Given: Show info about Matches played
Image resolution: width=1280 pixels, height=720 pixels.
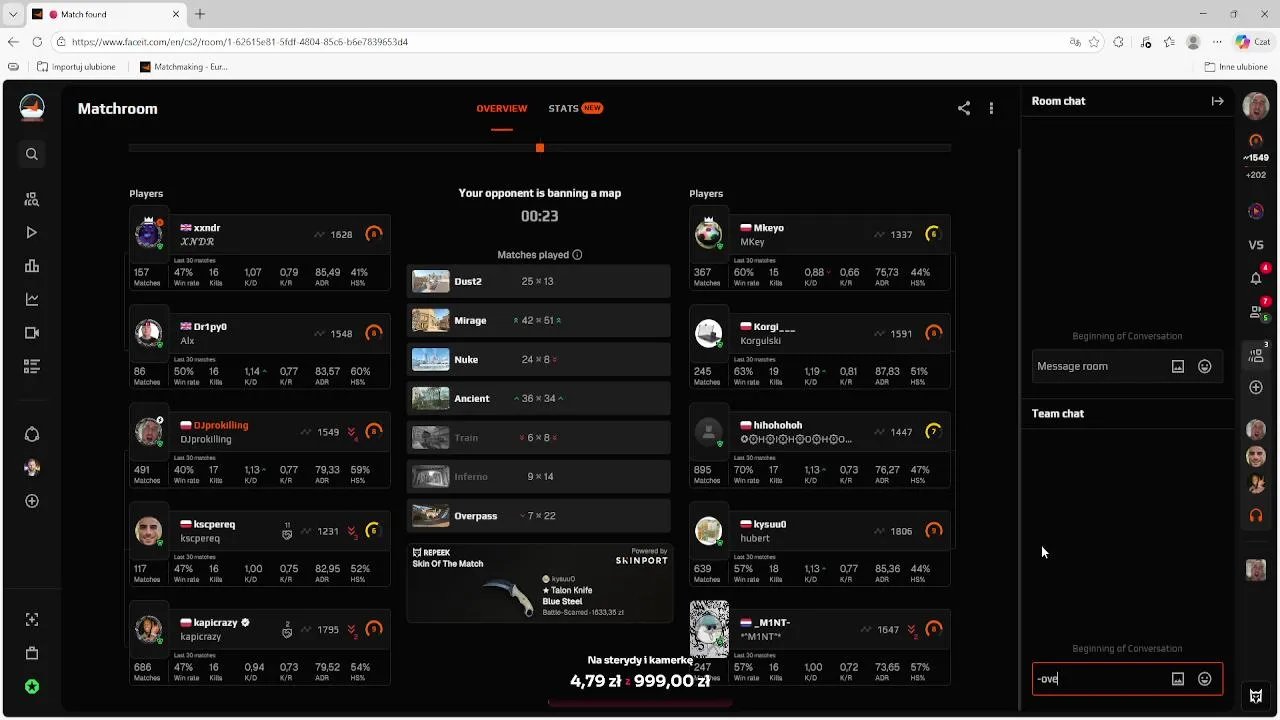Looking at the screenshot, I should point(577,255).
